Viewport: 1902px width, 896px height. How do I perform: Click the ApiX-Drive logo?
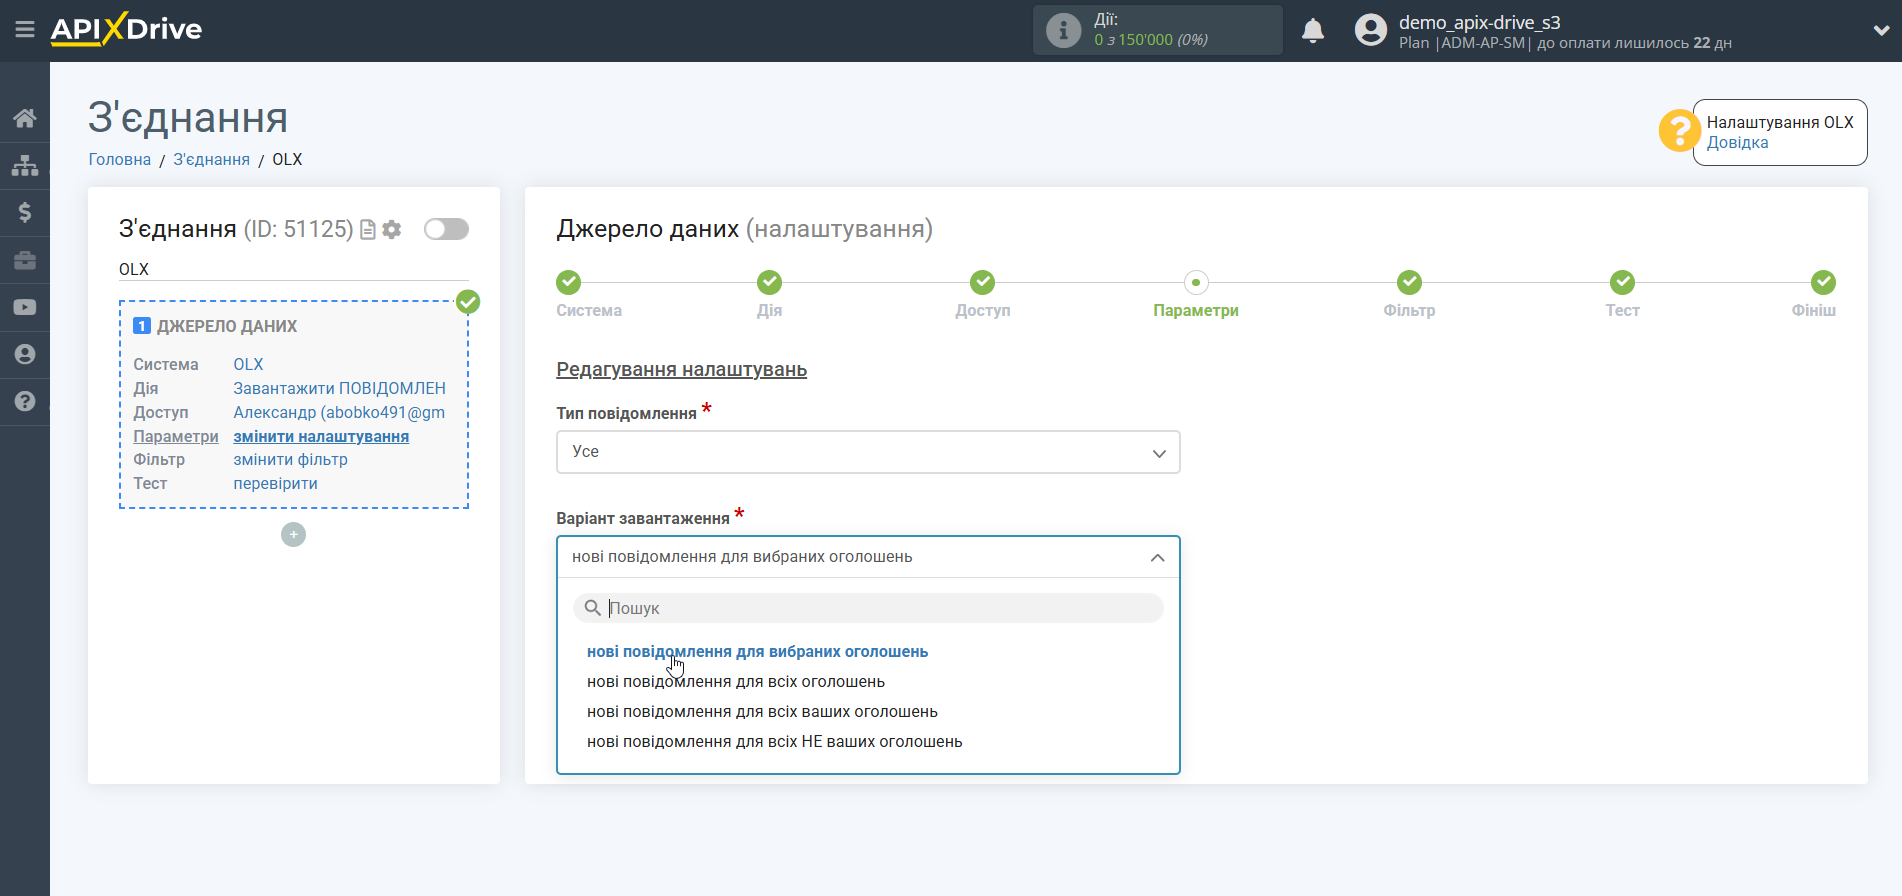[126, 29]
